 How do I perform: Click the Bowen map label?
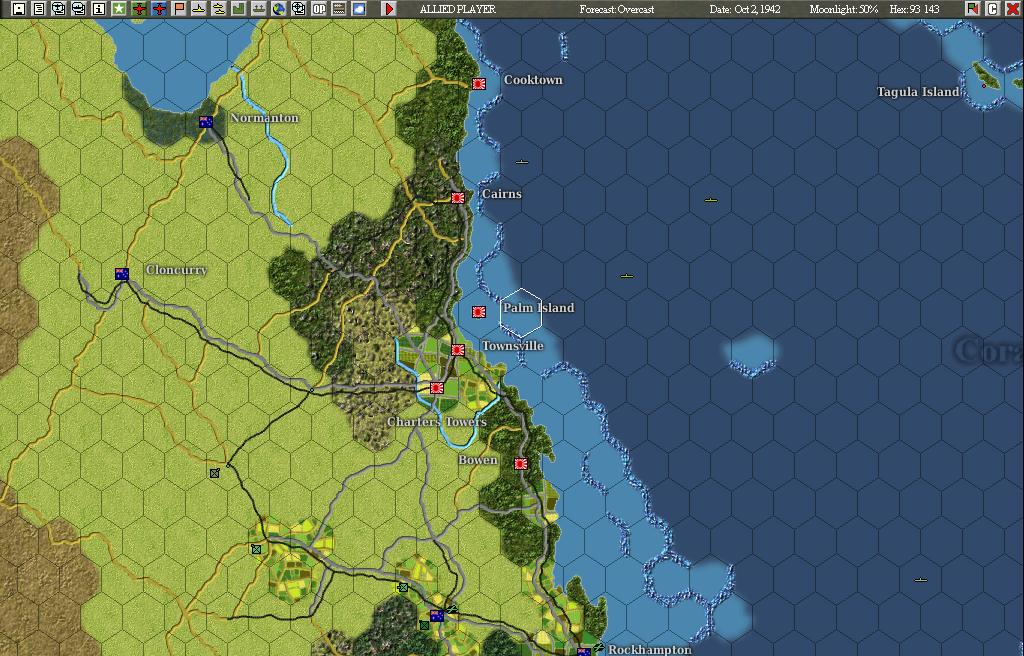tap(478, 460)
